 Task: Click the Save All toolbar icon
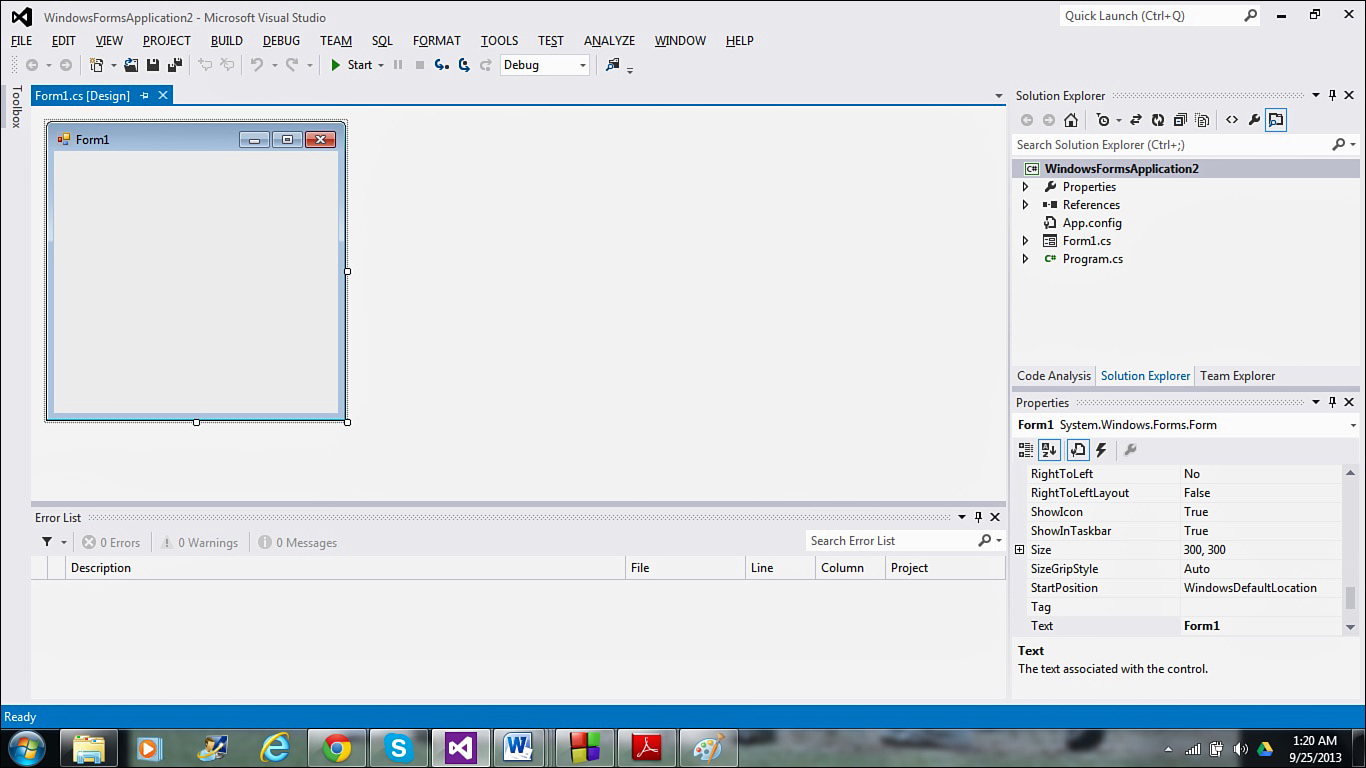click(175, 65)
